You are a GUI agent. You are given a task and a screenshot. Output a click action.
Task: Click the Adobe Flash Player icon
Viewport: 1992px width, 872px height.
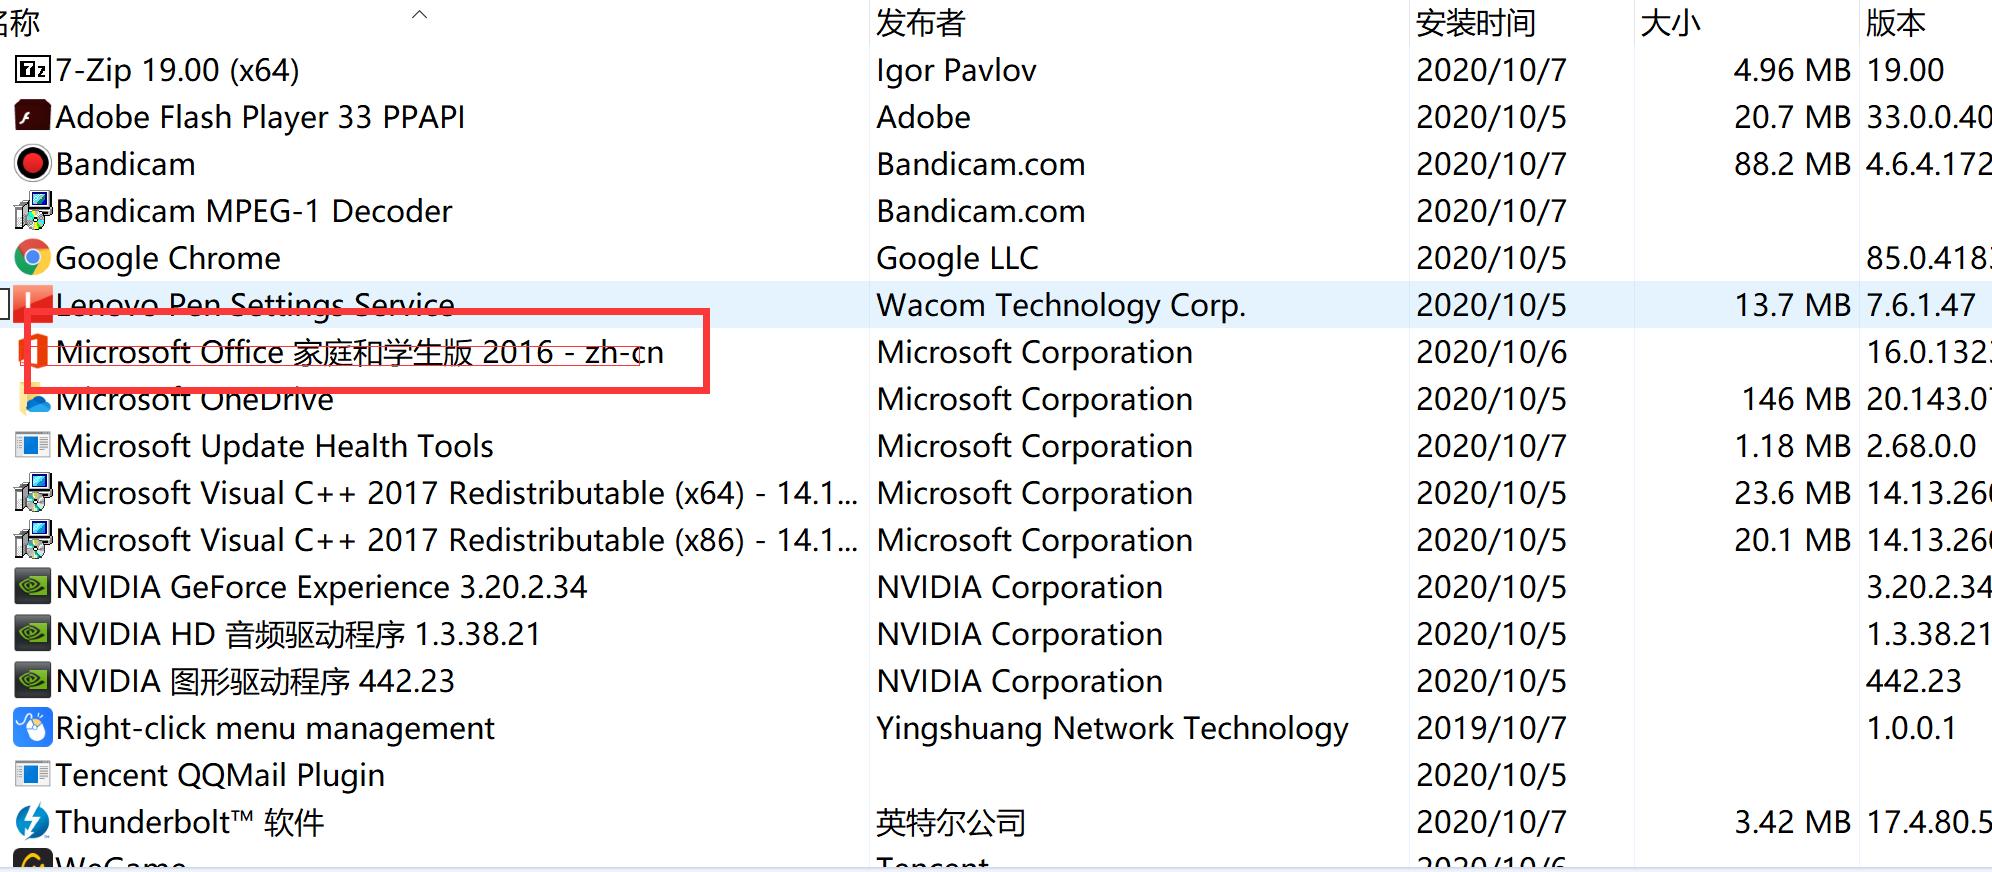[x=30, y=116]
